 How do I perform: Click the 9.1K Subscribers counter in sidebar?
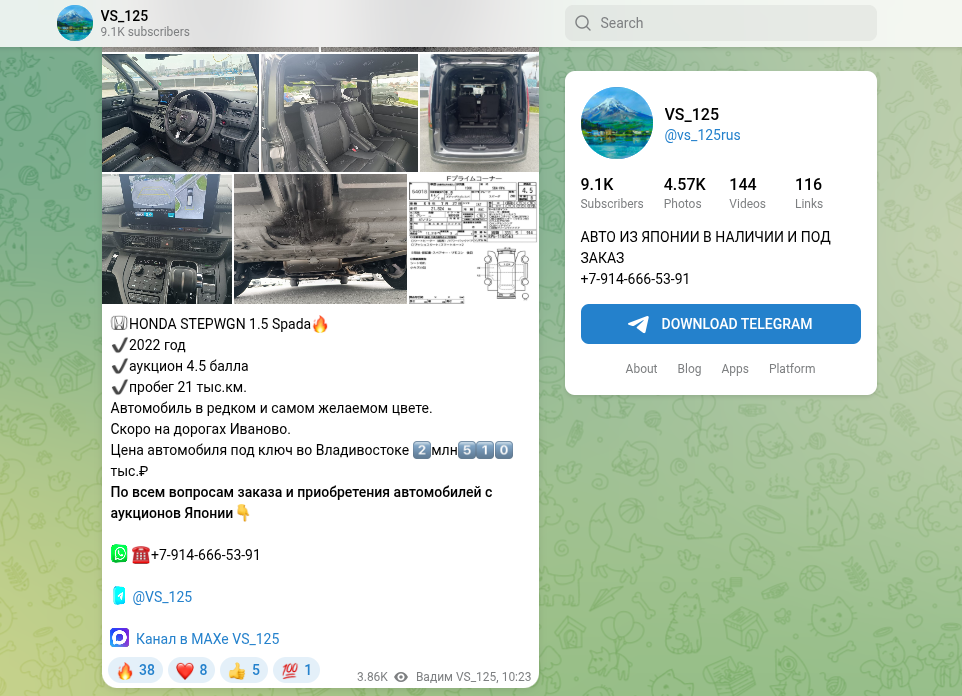coord(612,193)
